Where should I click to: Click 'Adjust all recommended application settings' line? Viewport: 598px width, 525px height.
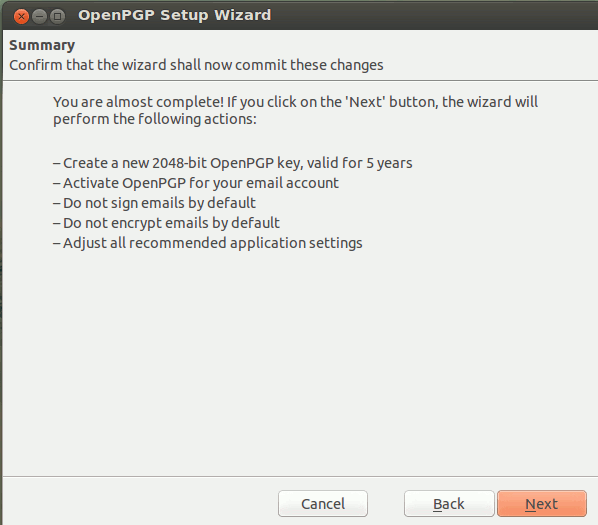207,243
